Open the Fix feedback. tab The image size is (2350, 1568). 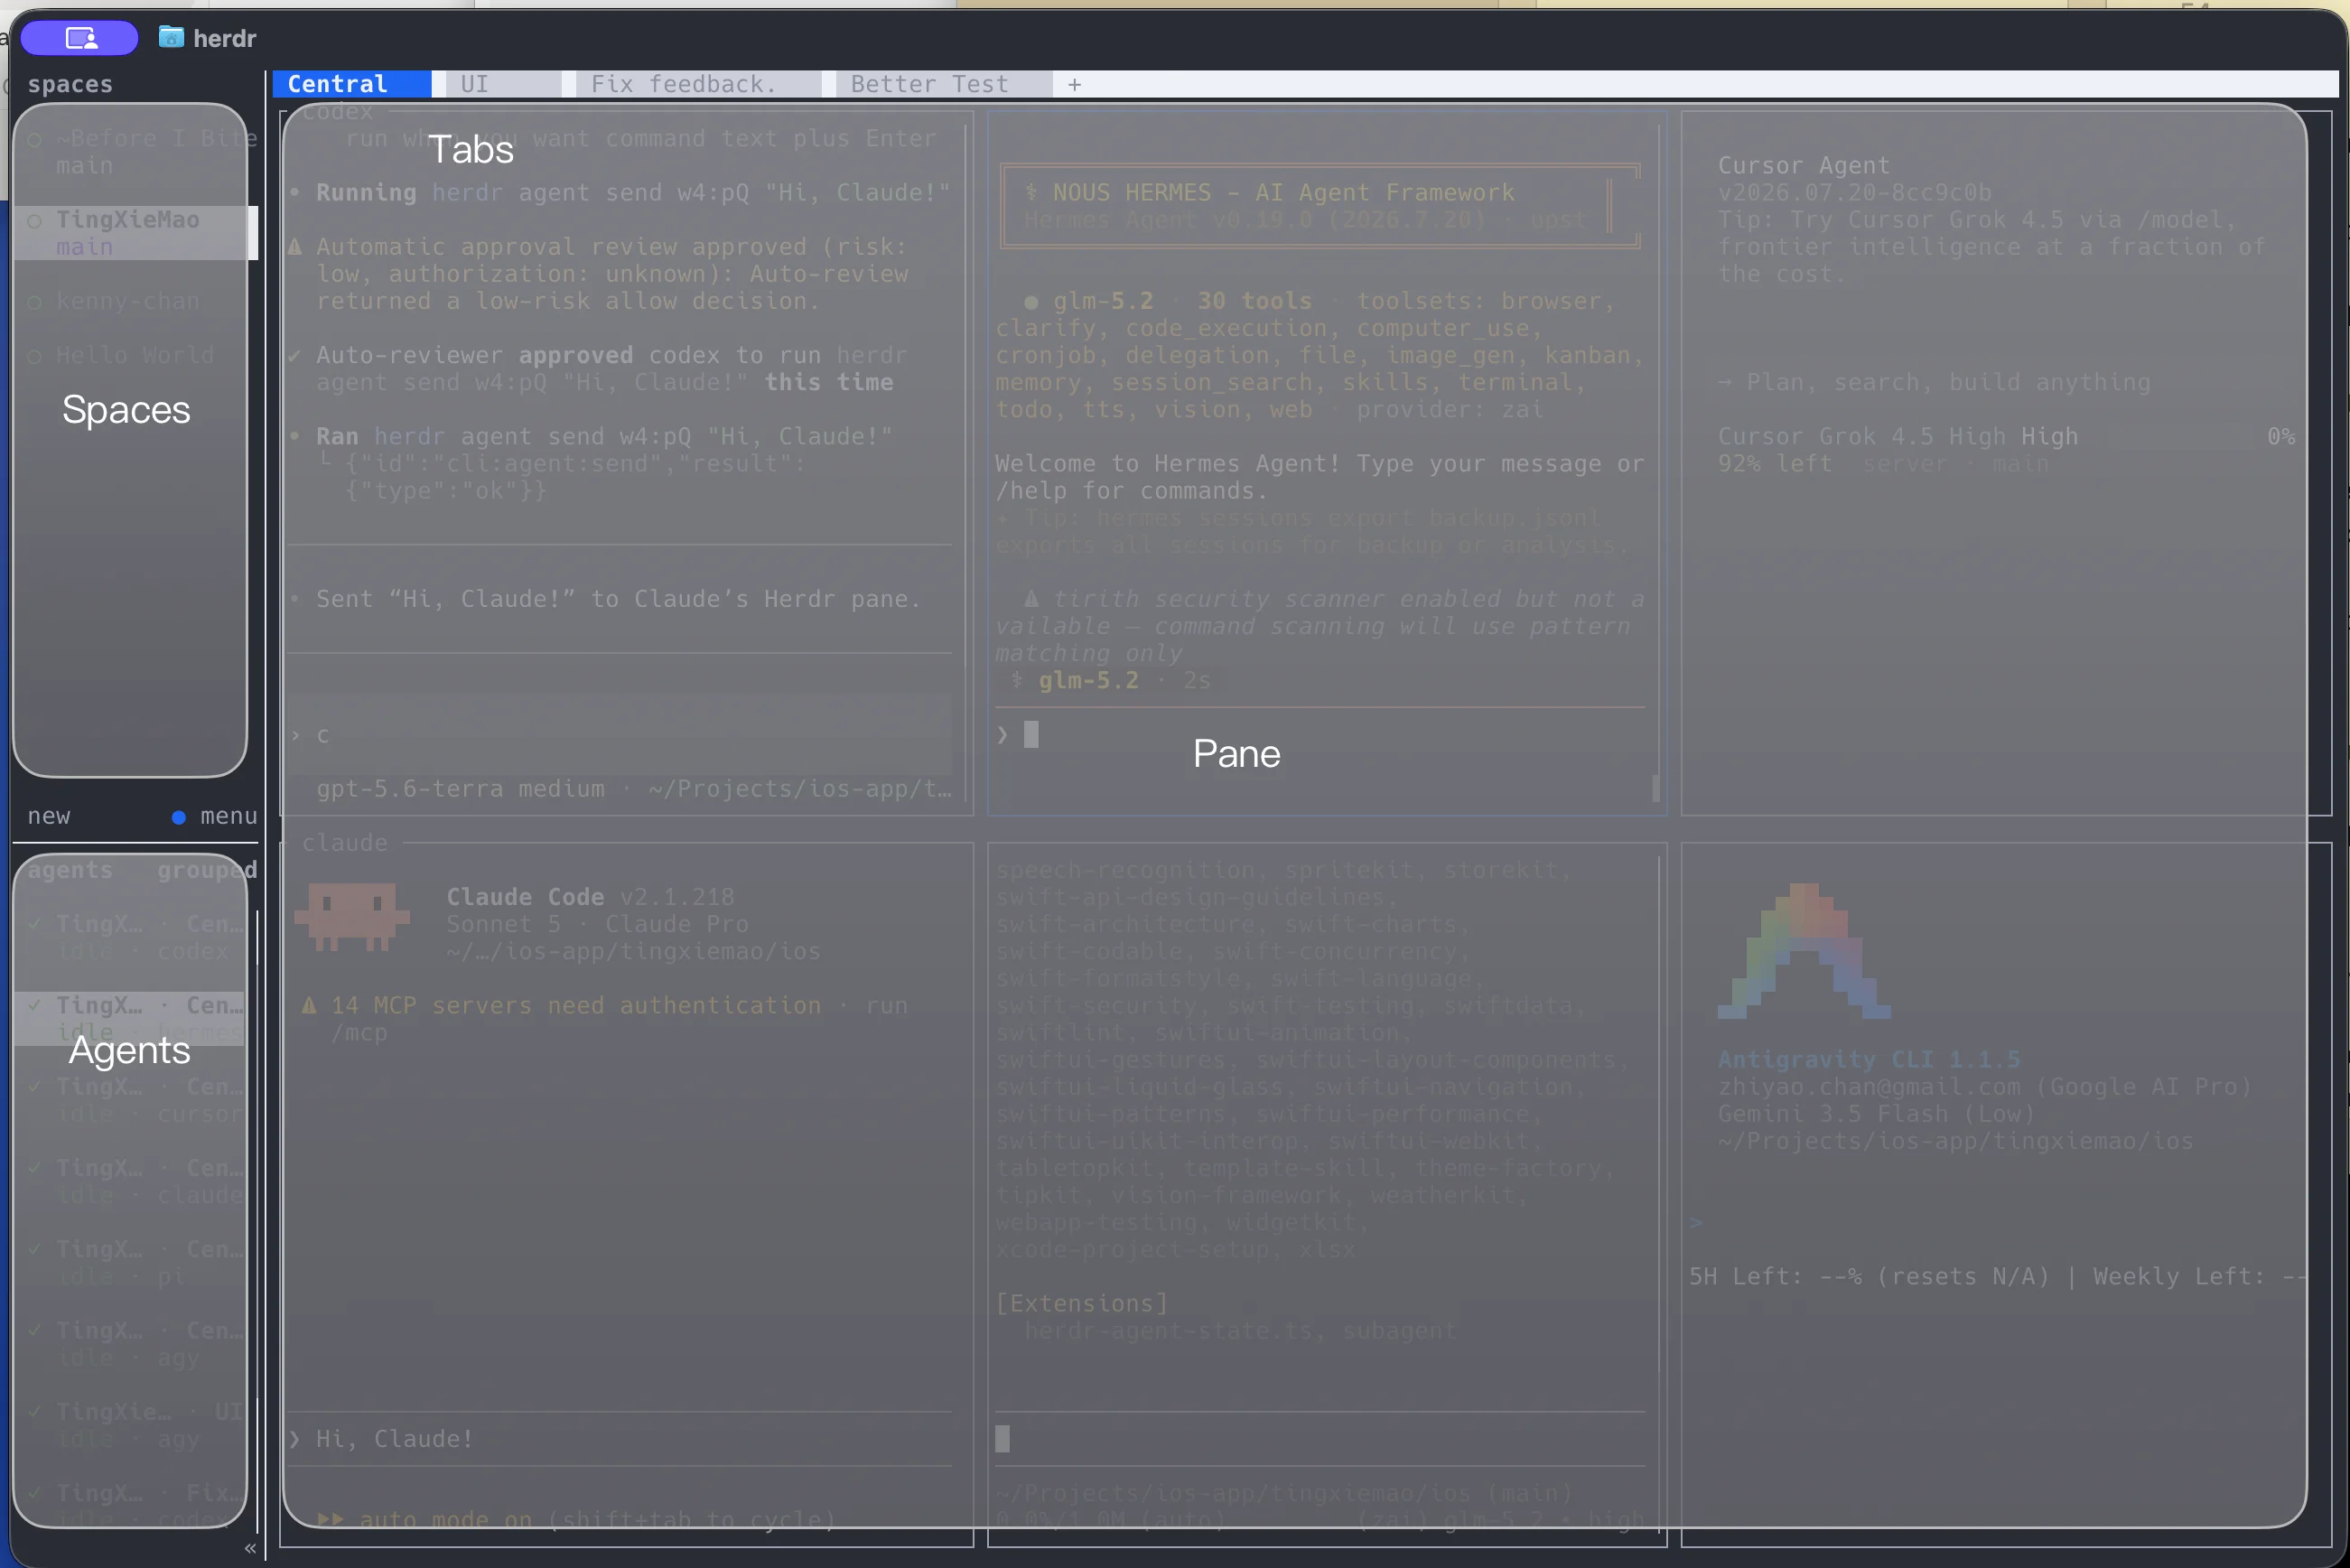tap(698, 84)
